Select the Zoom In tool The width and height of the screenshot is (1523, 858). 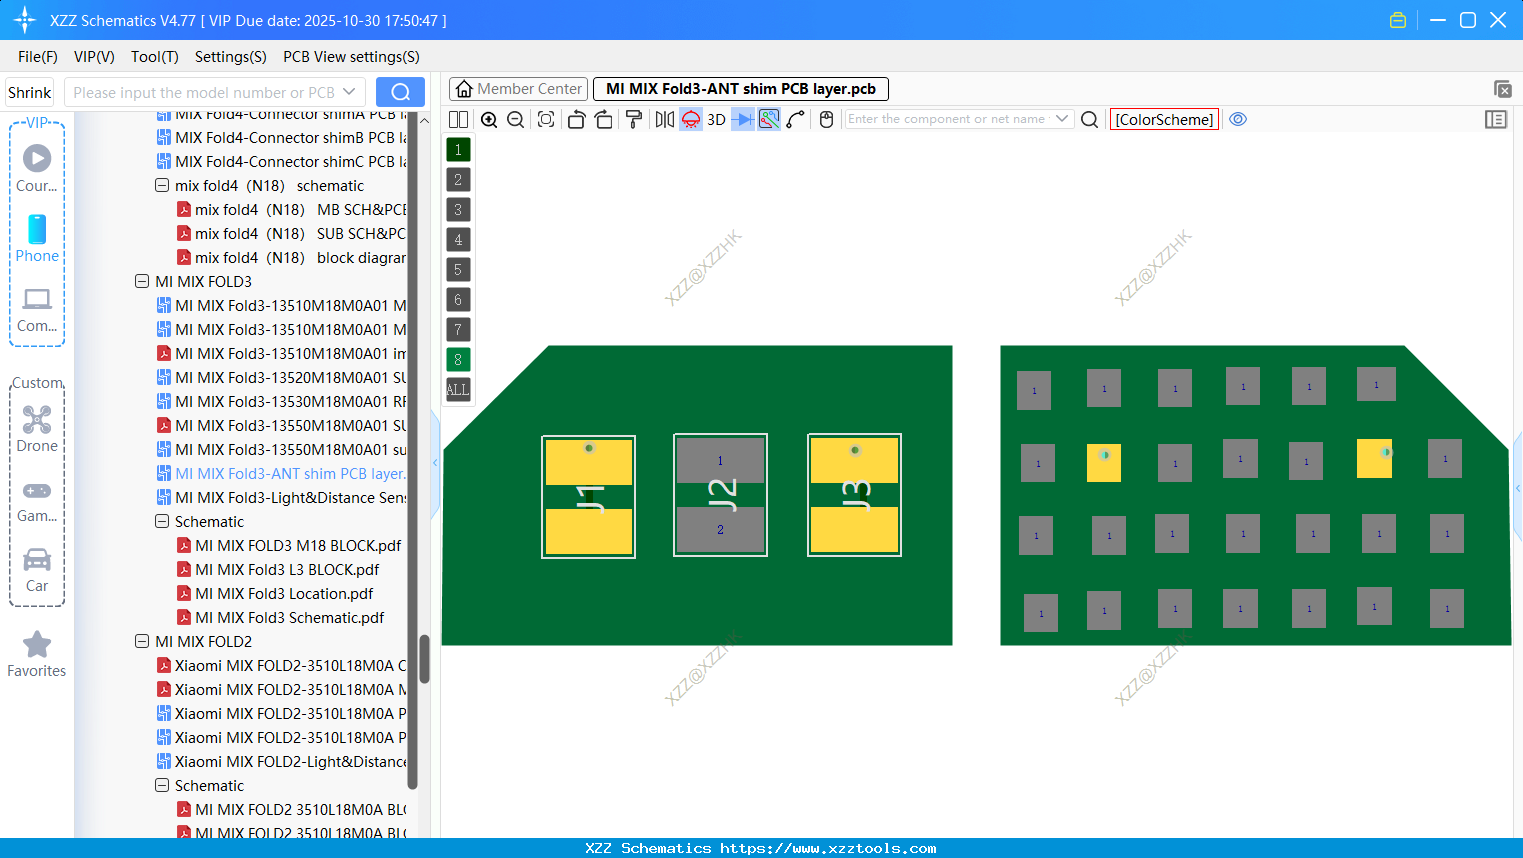[489, 119]
